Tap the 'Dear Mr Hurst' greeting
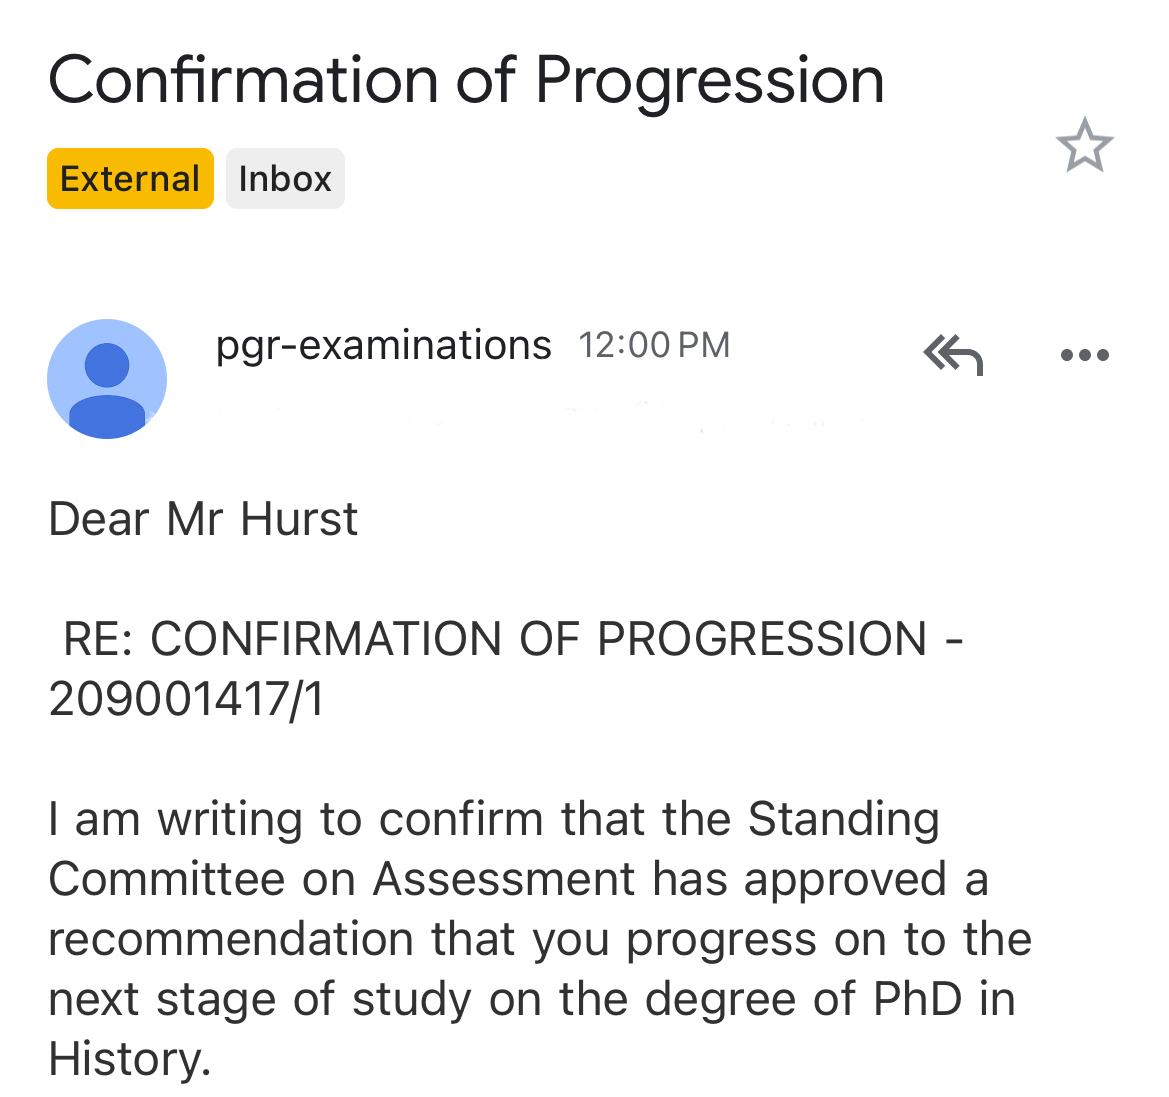 203,519
